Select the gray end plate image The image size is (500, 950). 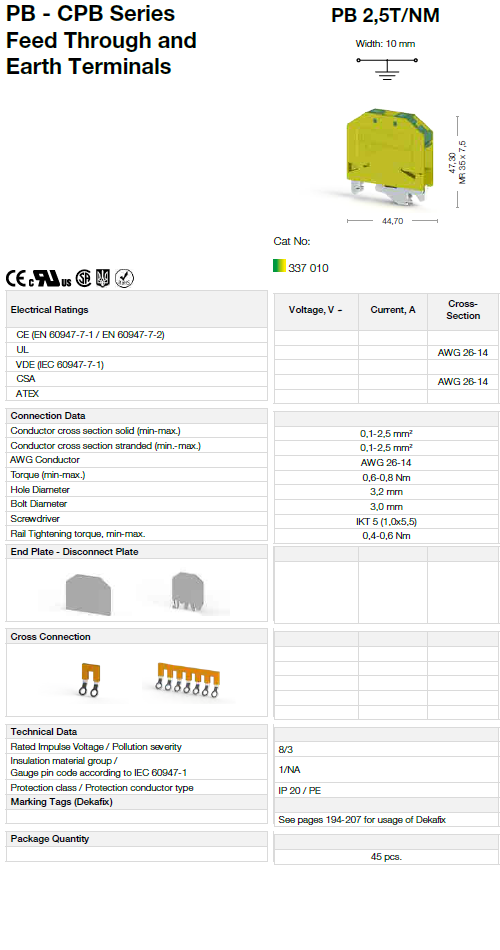tap(88, 594)
